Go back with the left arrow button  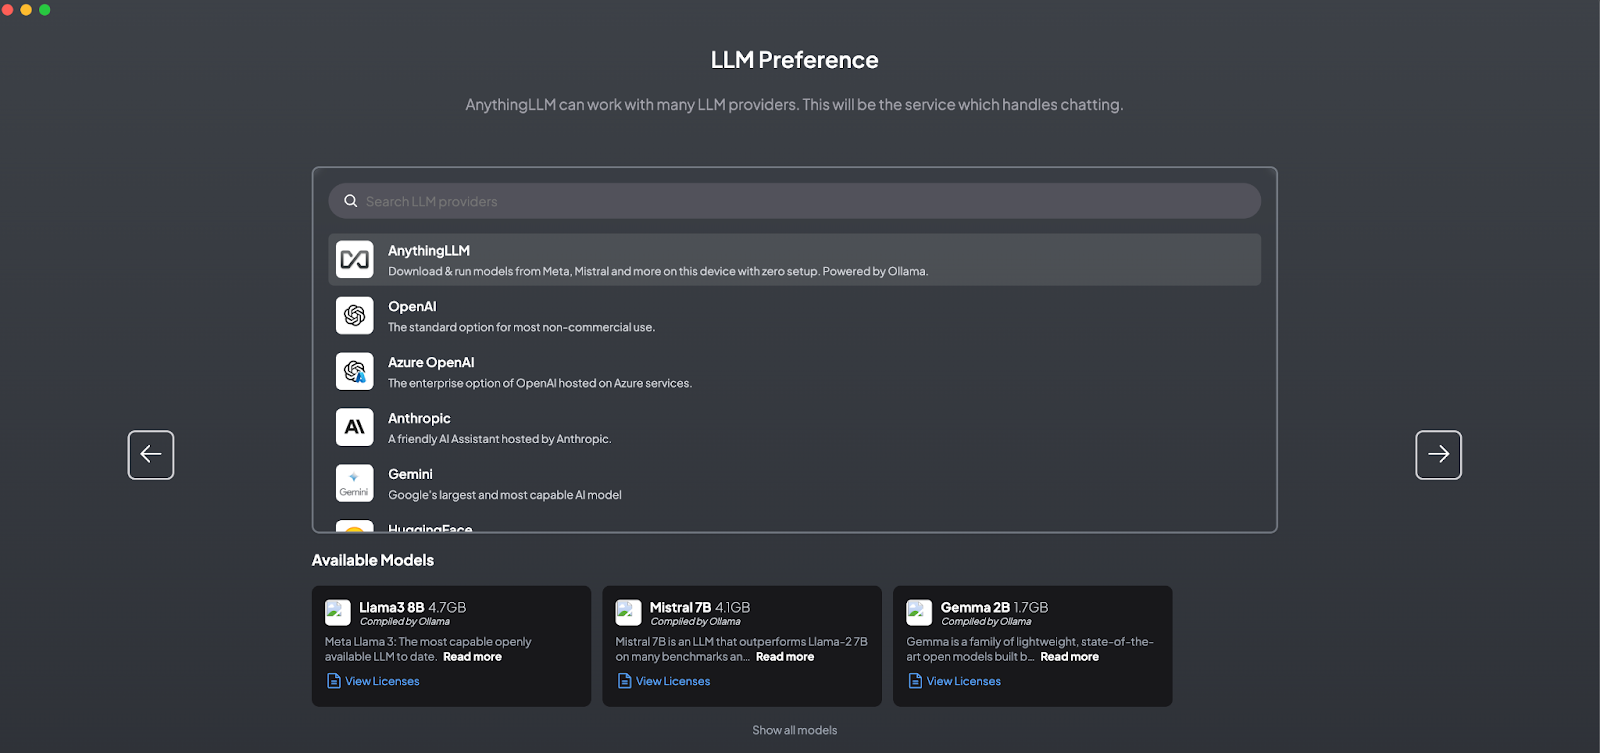coord(151,455)
